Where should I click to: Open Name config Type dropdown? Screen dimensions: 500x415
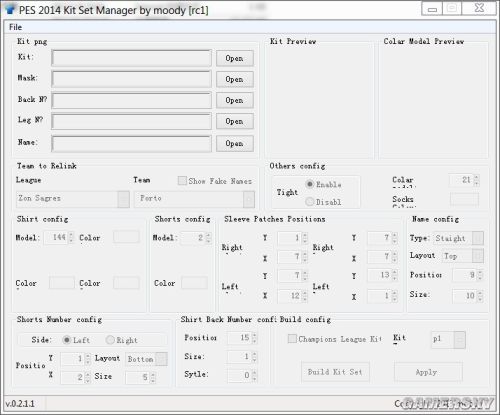tap(458, 238)
